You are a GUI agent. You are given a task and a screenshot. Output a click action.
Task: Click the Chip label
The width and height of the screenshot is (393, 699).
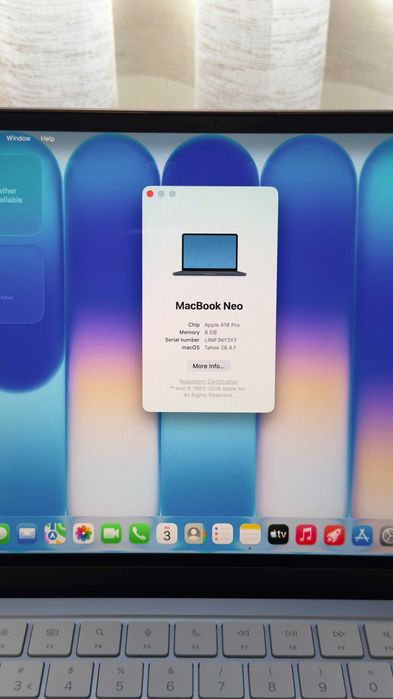click(x=194, y=325)
